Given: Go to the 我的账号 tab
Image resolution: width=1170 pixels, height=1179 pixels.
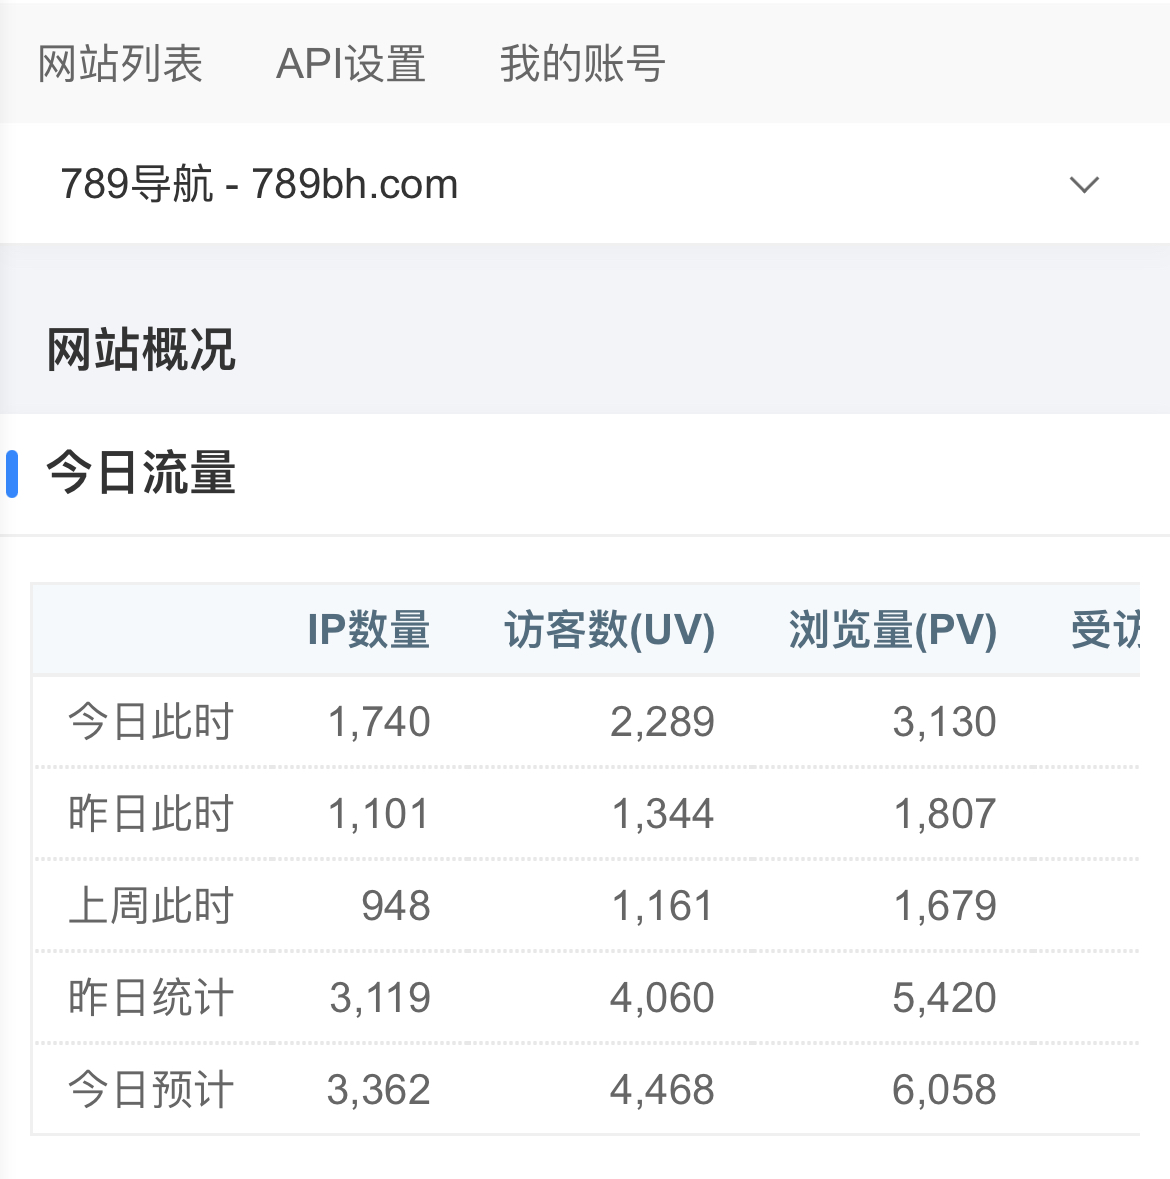Looking at the screenshot, I should (582, 64).
